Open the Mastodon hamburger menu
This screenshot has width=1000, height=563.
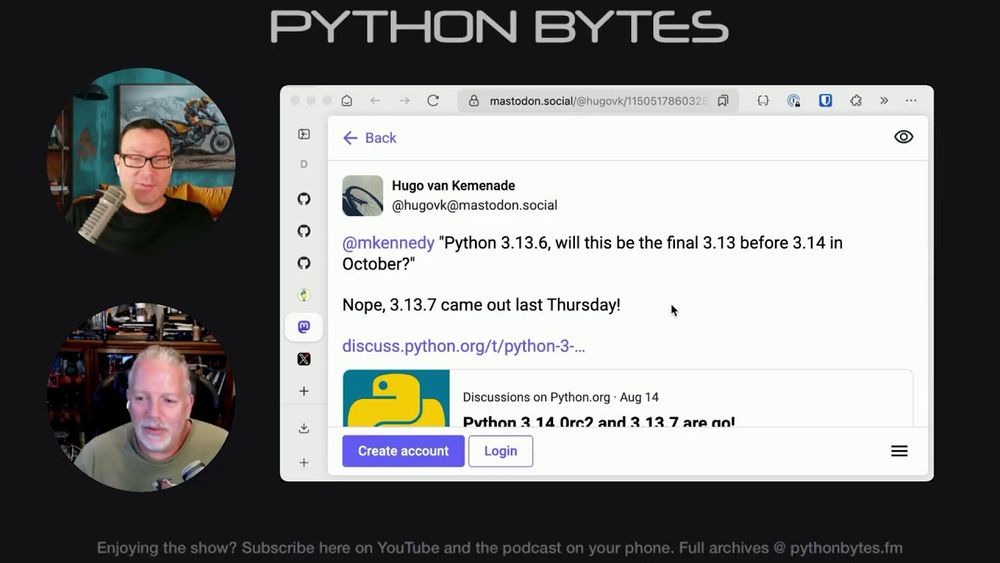899,451
